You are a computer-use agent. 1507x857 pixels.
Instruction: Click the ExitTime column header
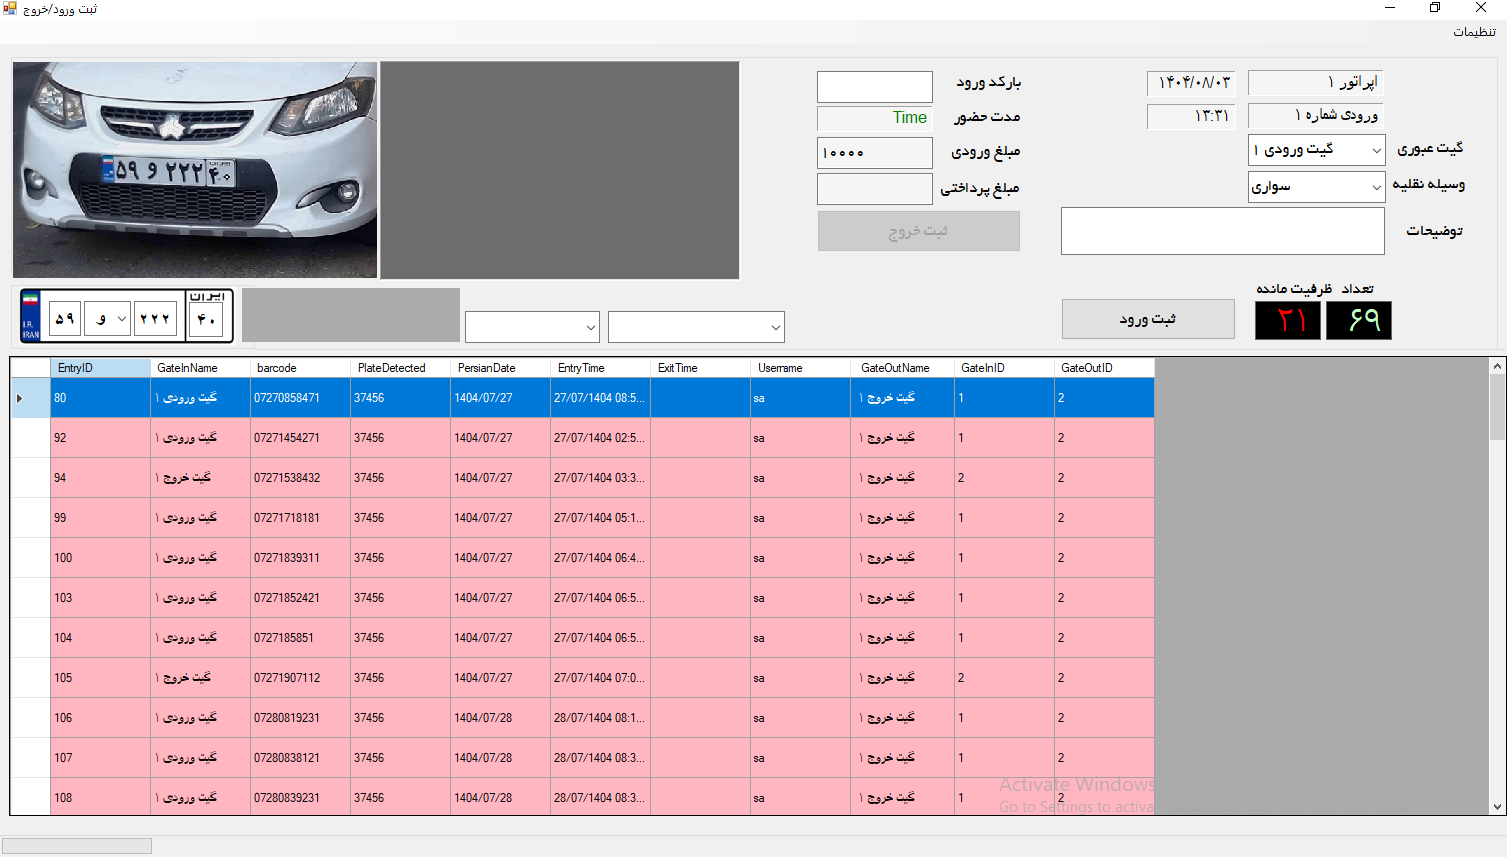click(x=700, y=368)
